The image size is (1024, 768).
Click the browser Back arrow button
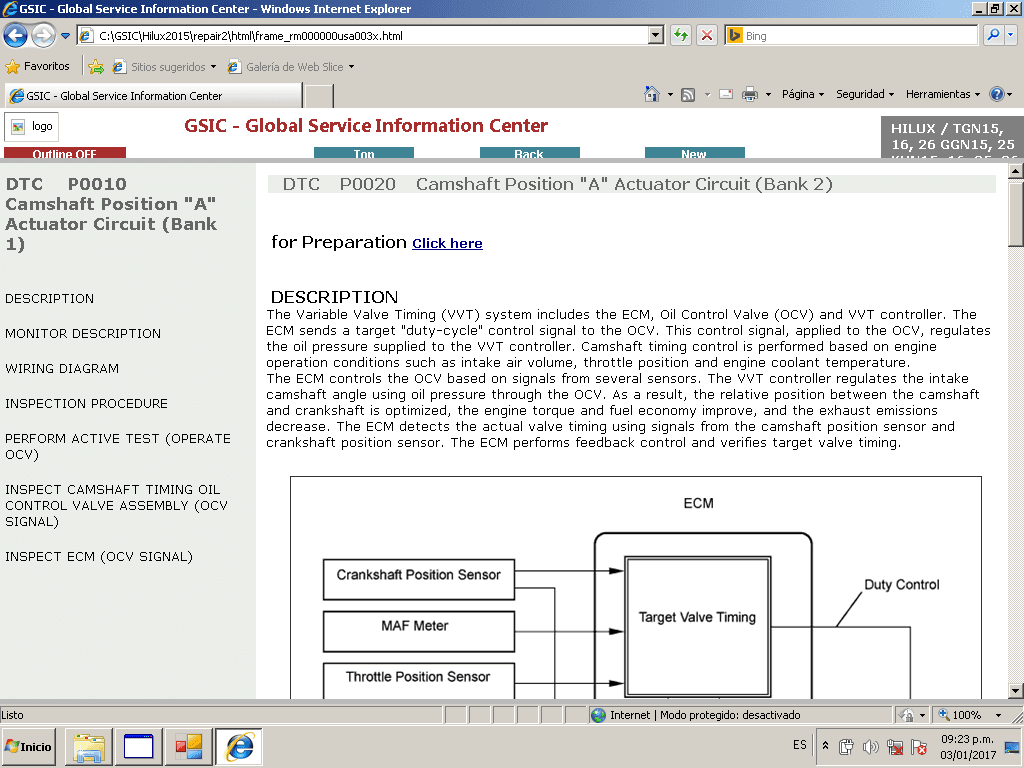pos(16,35)
